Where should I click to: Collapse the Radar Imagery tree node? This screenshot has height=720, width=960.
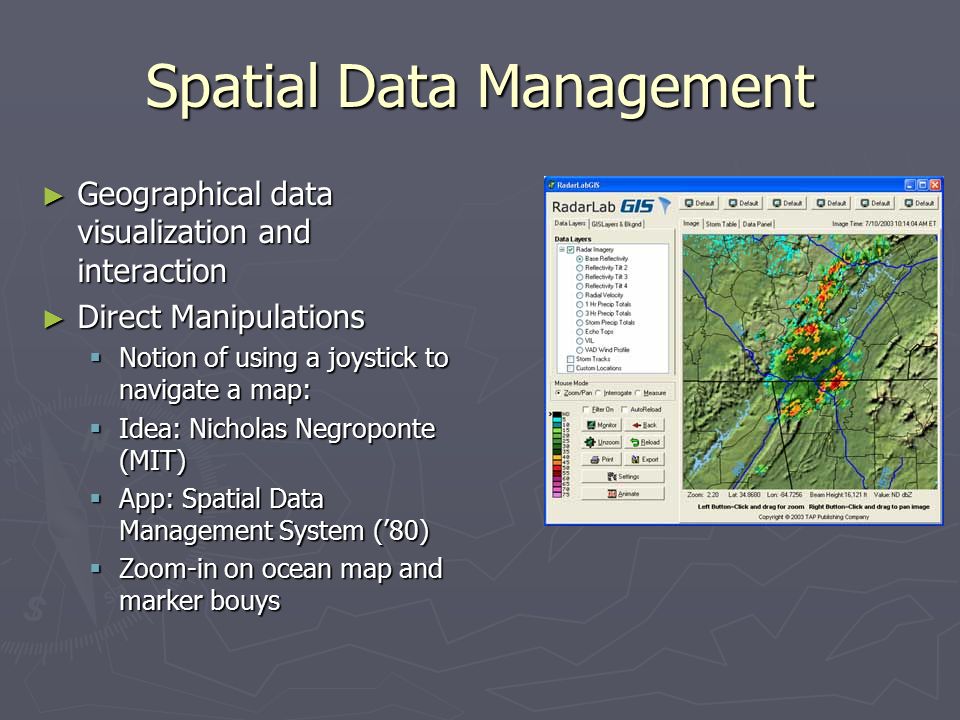click(x=561, y=250)
